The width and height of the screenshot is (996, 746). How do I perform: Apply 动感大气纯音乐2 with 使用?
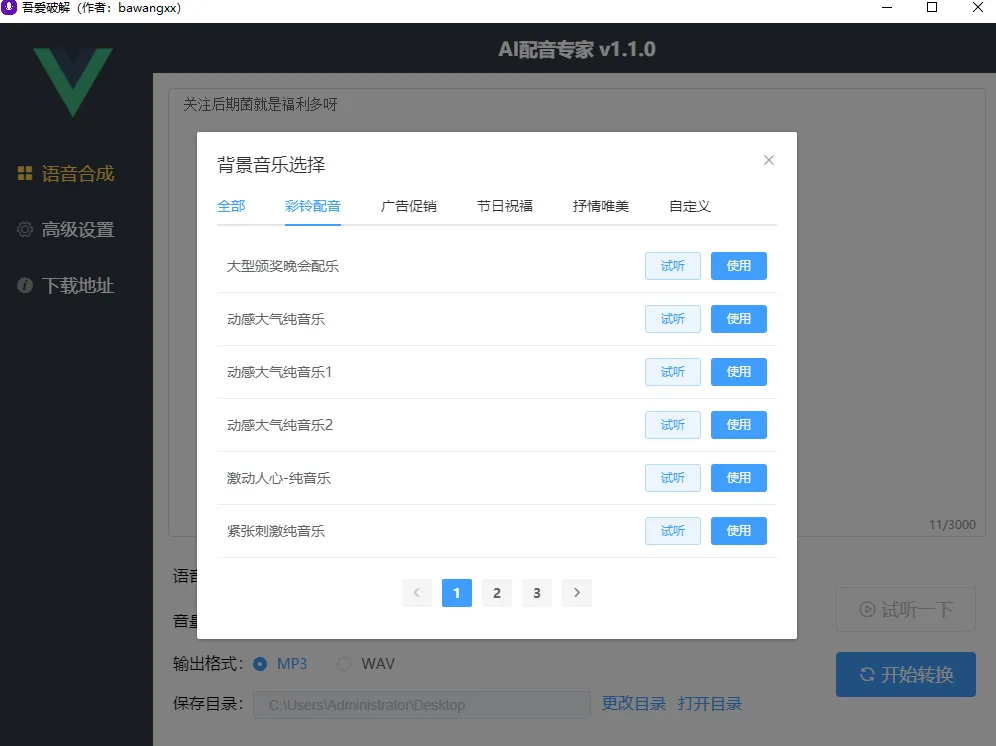pos(738,425)
